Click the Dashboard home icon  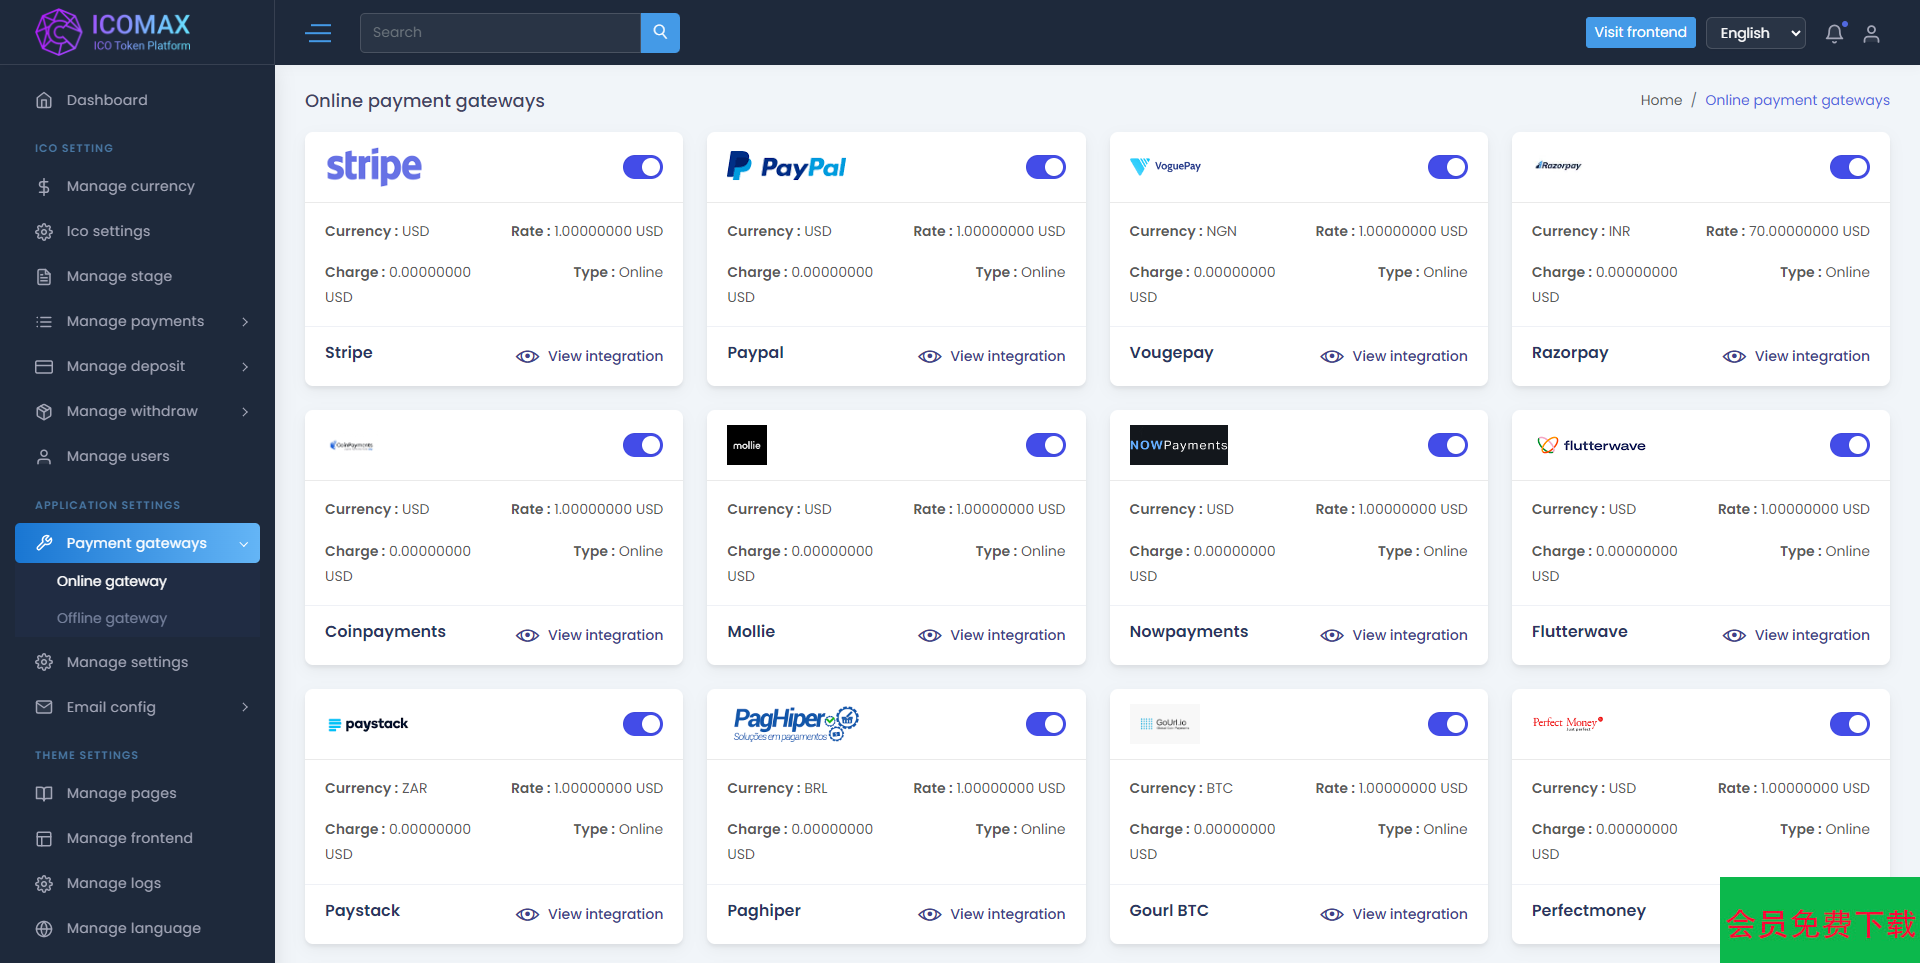tap(44, 100)
